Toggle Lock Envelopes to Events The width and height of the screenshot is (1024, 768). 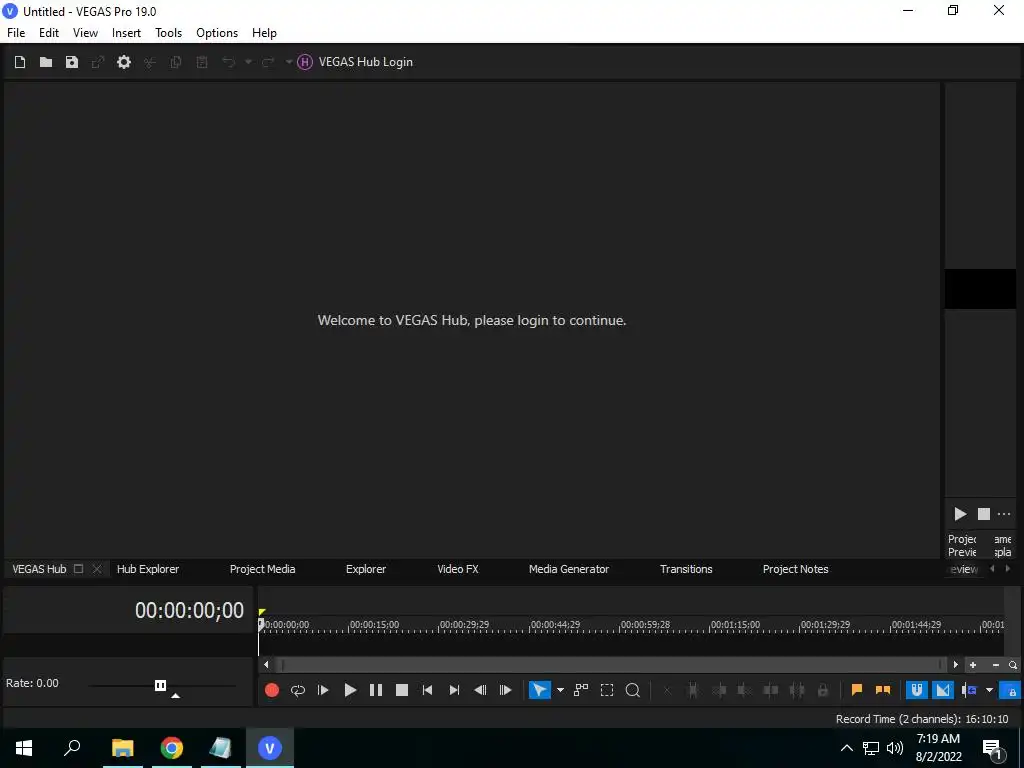point(1010,690)
